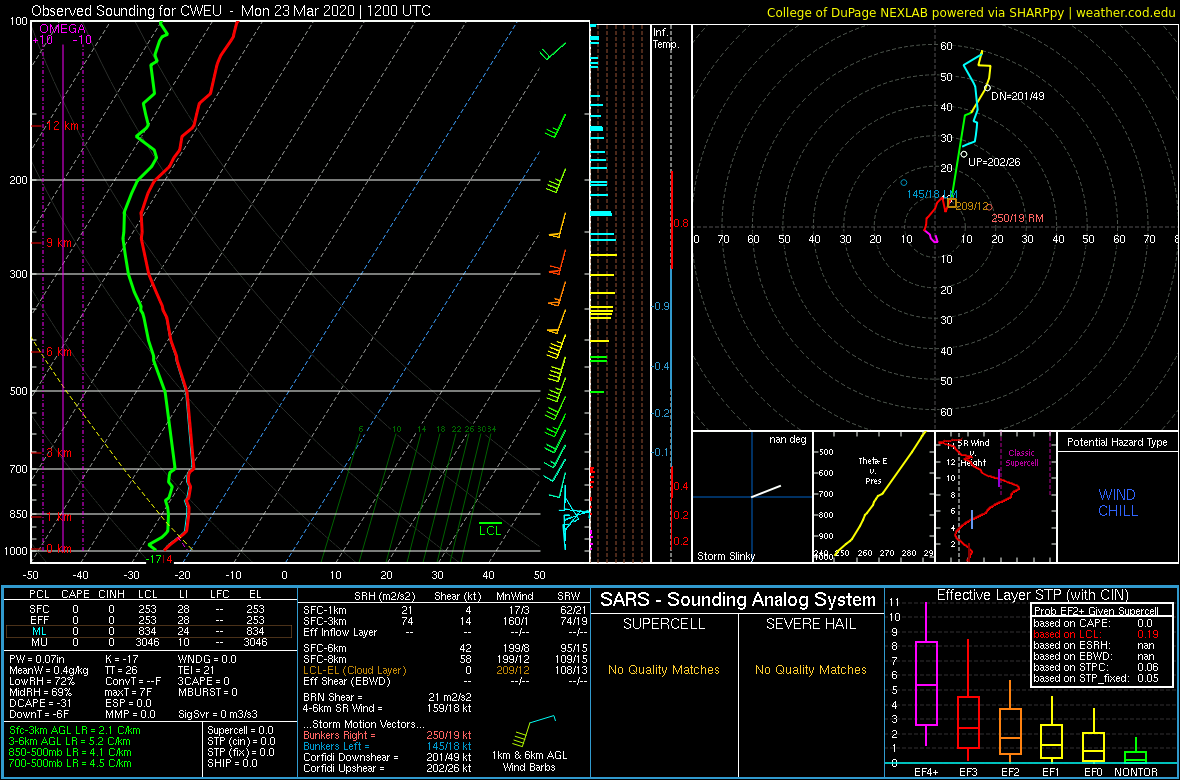Screen dimensions: 1180x780
Task: Click the LowRH = 72% value
Action: tap(40, 681)
